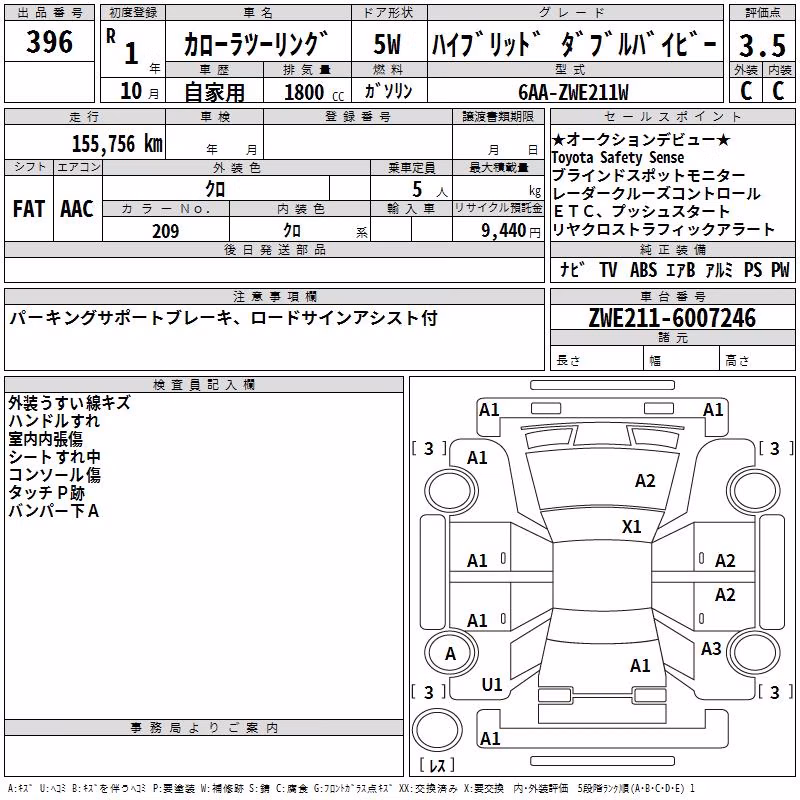Click the air conditioner value AAC

[77, 209]
